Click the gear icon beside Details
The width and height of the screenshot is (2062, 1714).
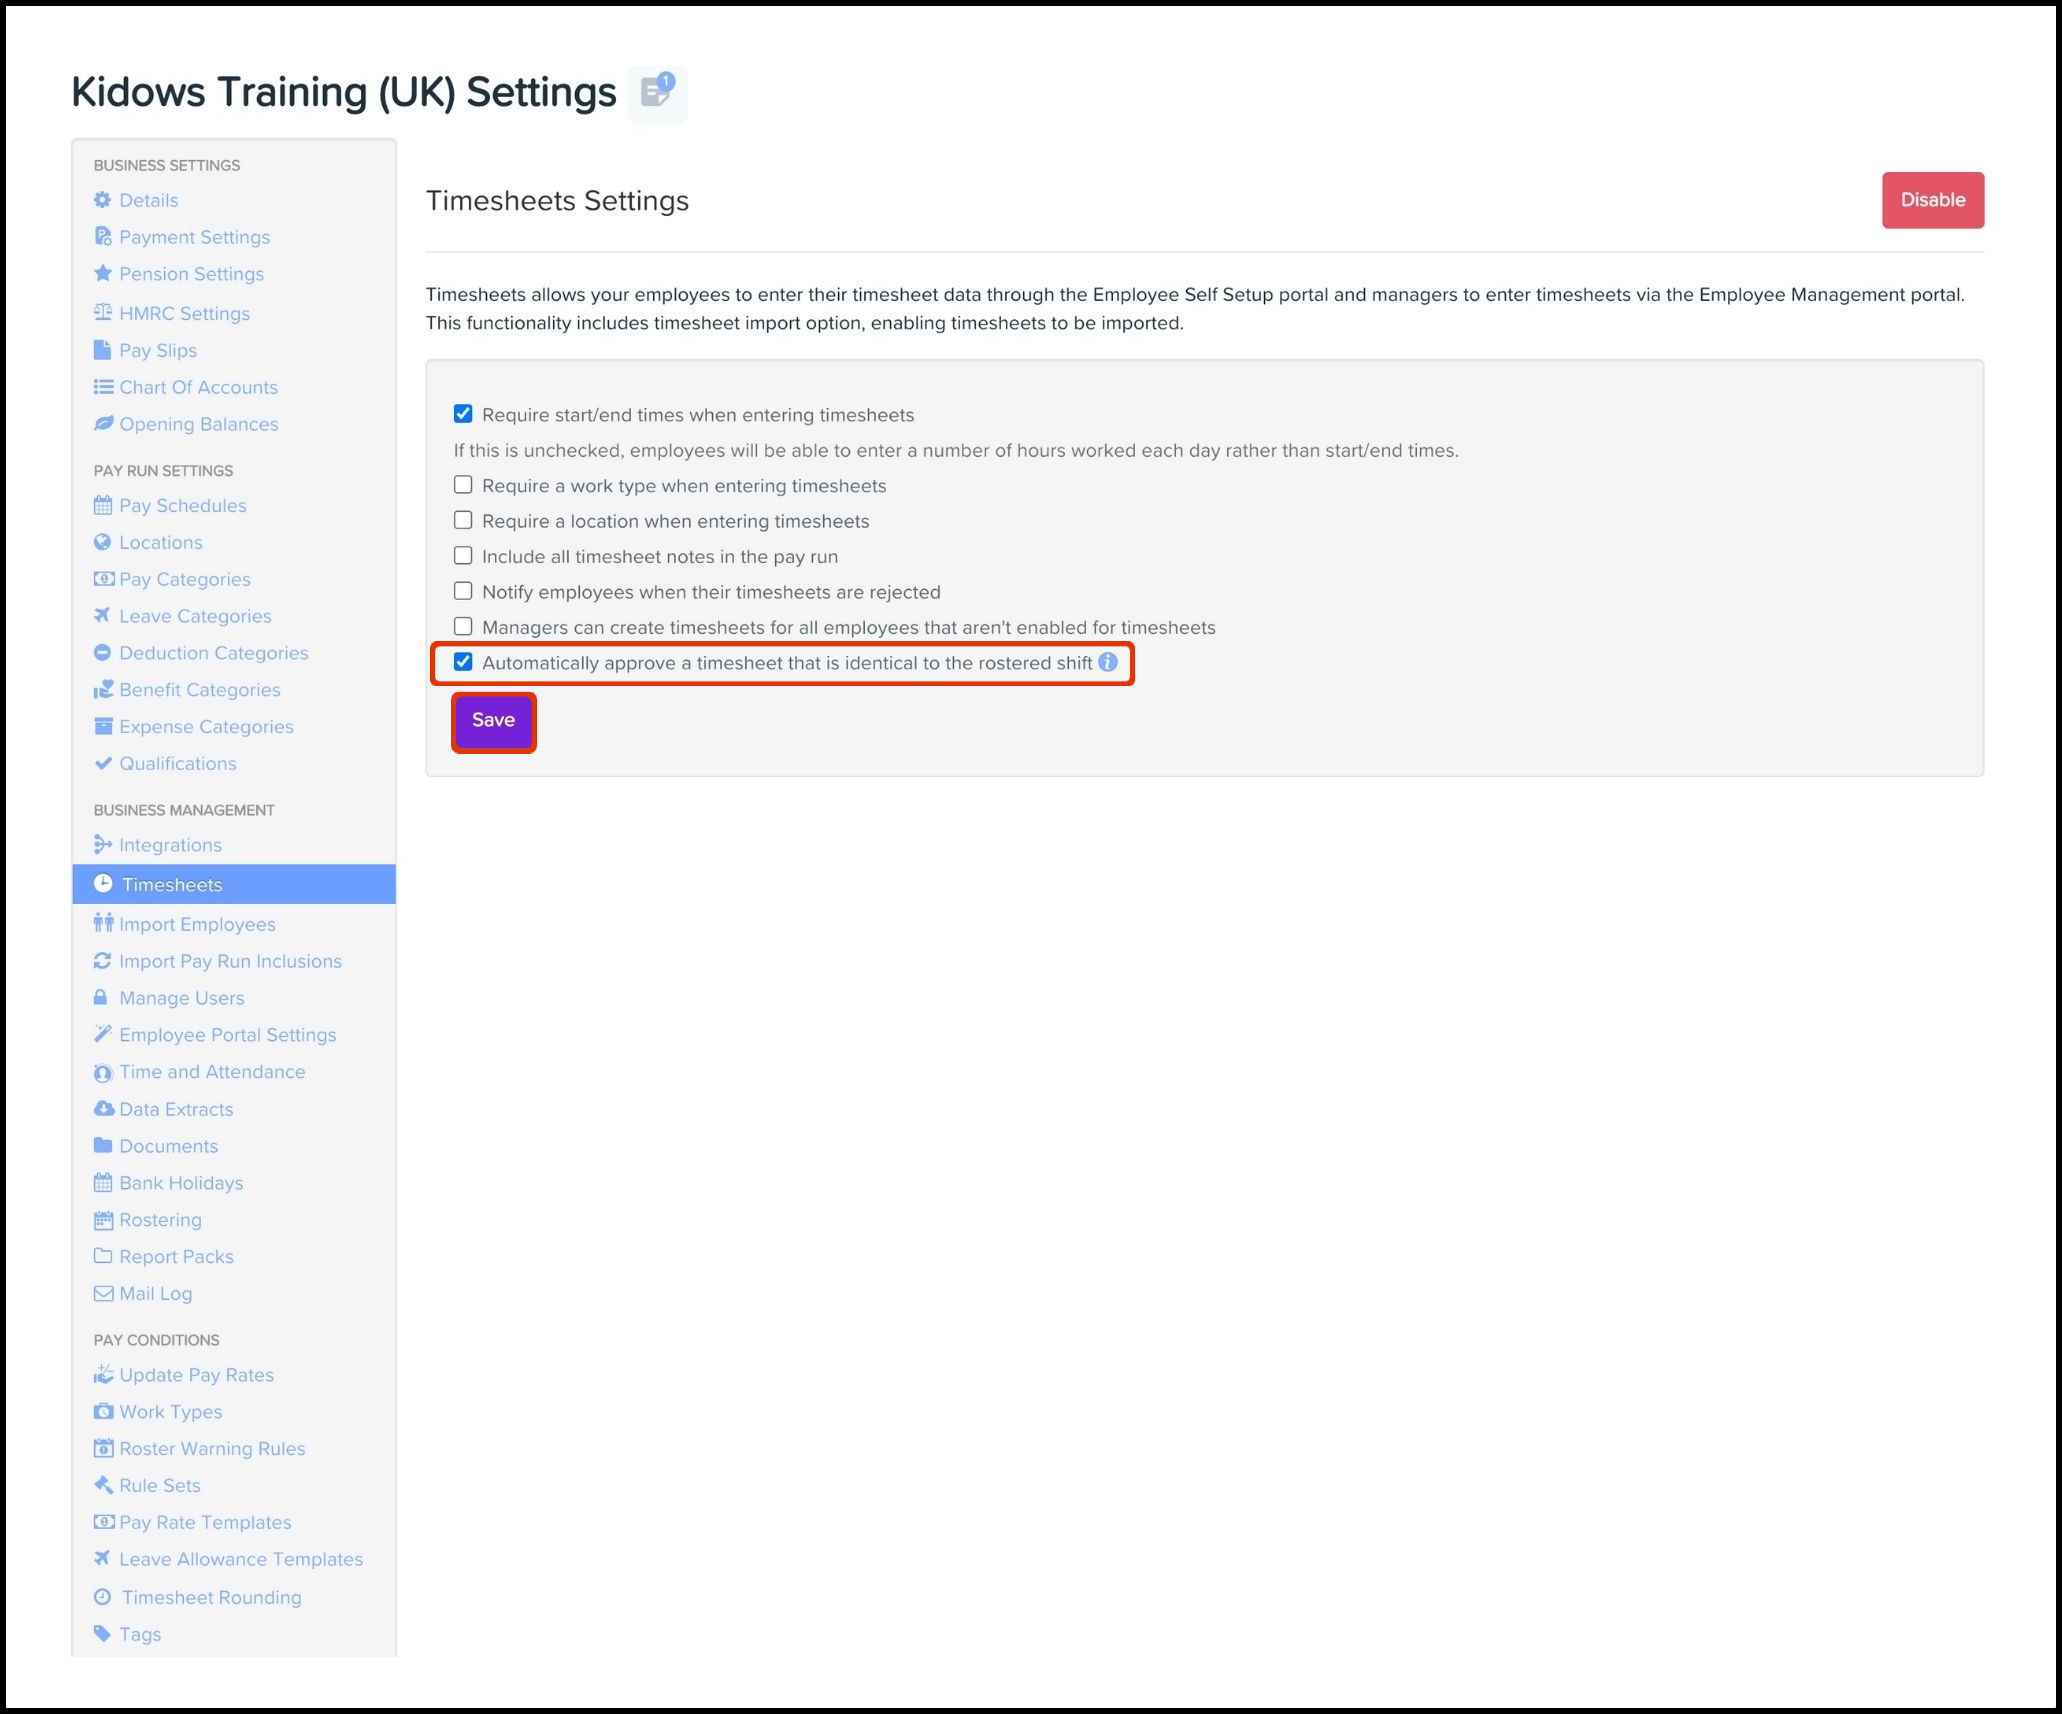coord(102,200)
